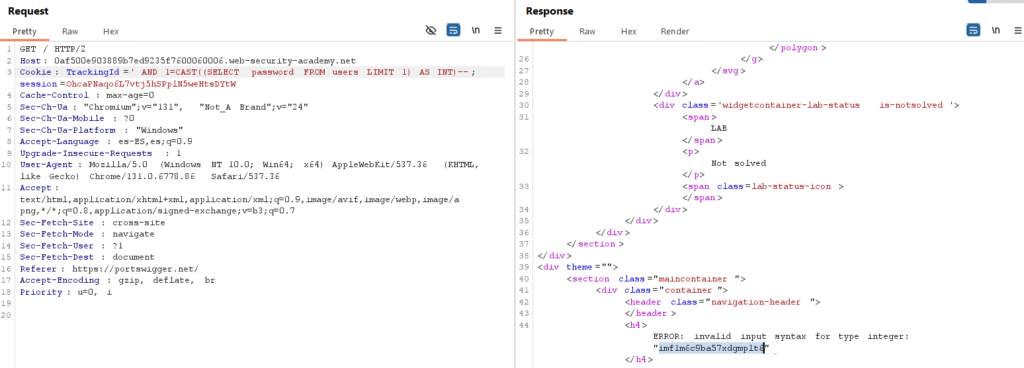Viewport: 1024px width, 368px height.
Task: Toggle the \n newline display in Response panel
Action: tap(996, 30)
